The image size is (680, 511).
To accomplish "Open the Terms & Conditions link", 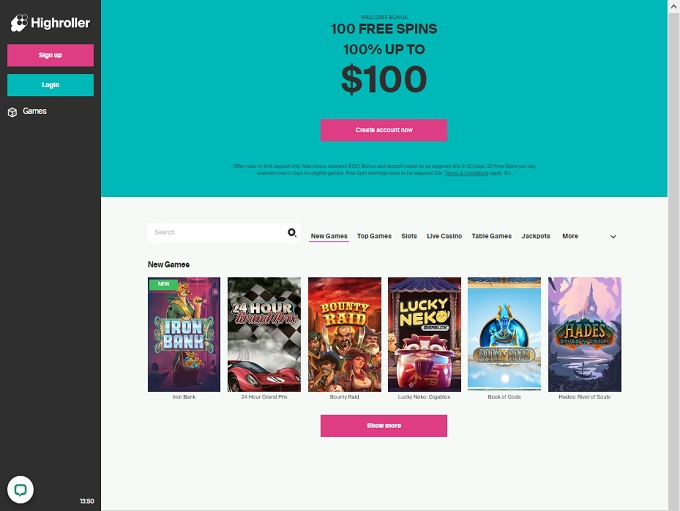I will 466,173.
